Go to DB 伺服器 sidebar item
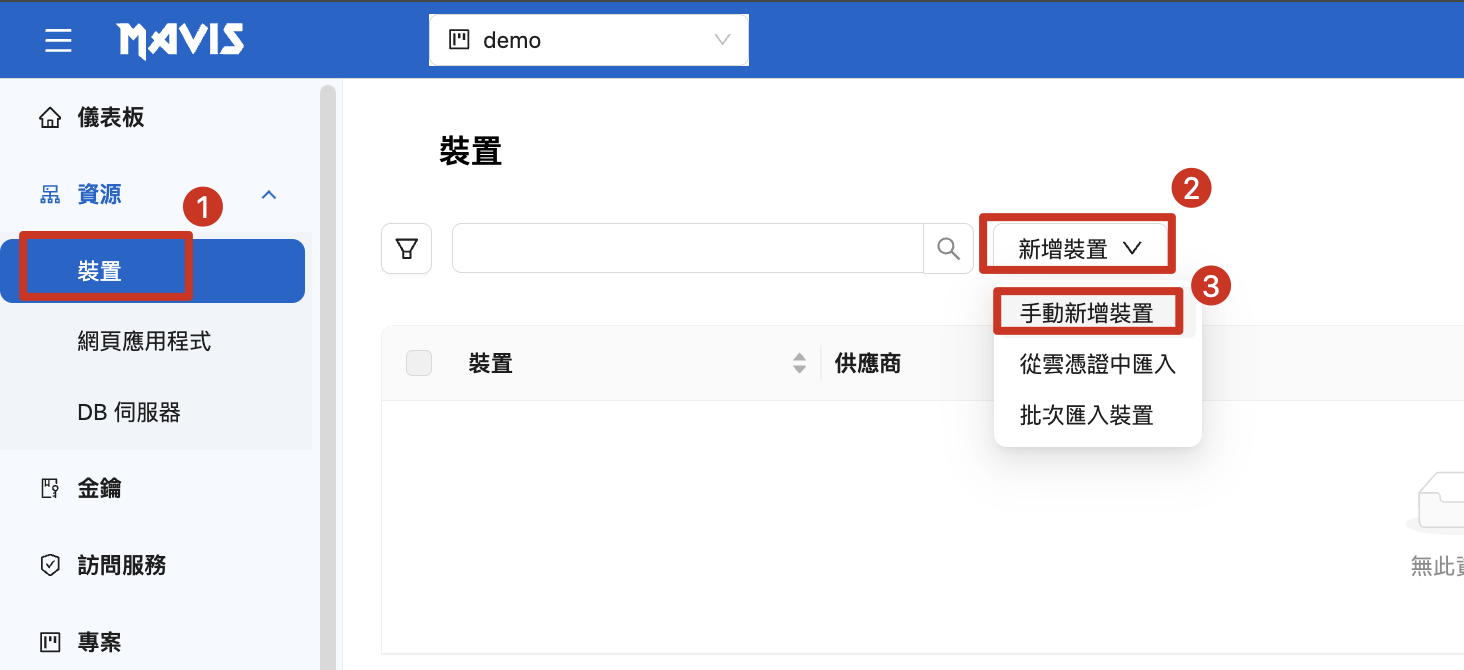 [x=129, y=413]
